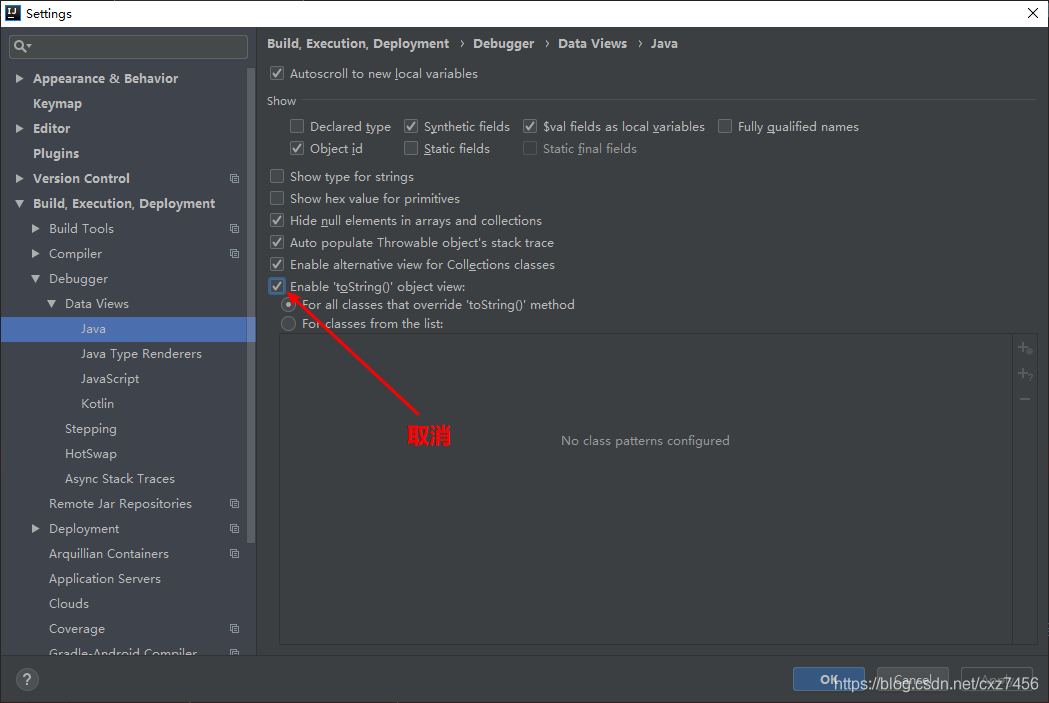Enable Fully qualified names checkbox
The height and width of the screenshot is (703, 1049).
(x=725, y=126)
